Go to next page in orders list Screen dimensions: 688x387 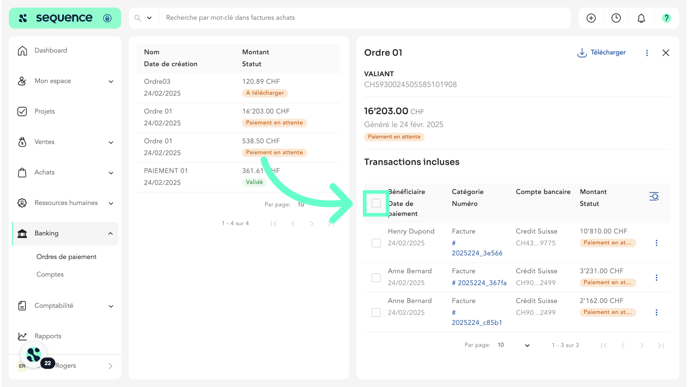312,224
